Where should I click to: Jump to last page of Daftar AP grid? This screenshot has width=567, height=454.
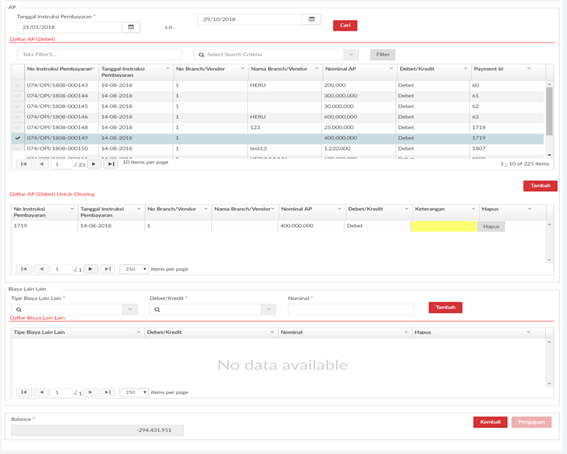point(111,164)
